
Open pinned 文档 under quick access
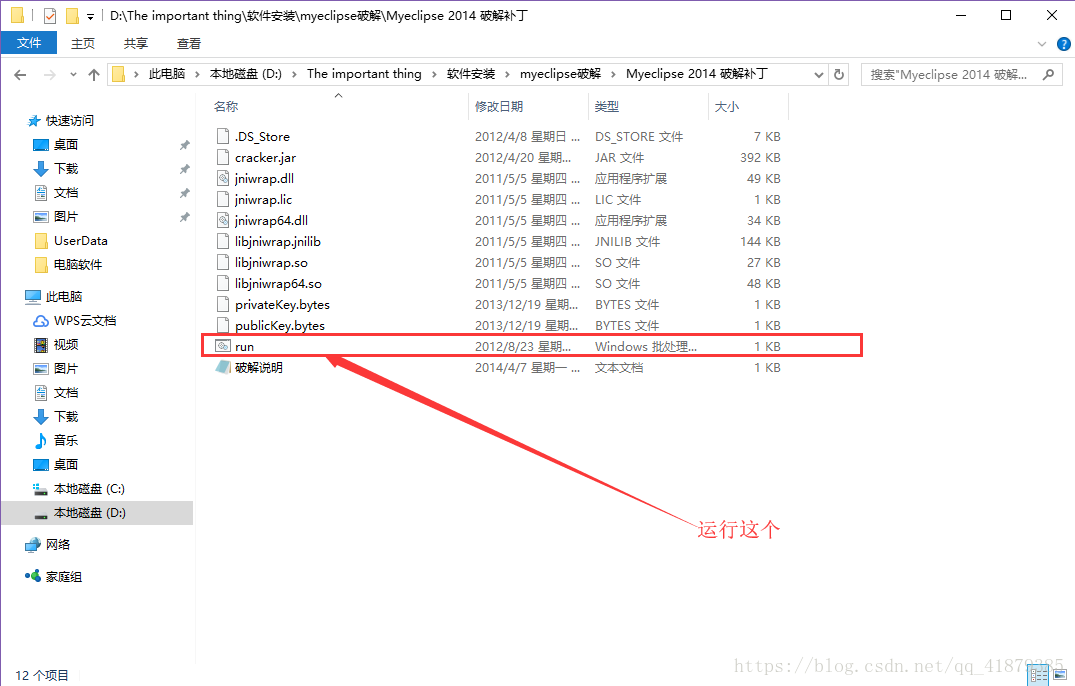65,193
